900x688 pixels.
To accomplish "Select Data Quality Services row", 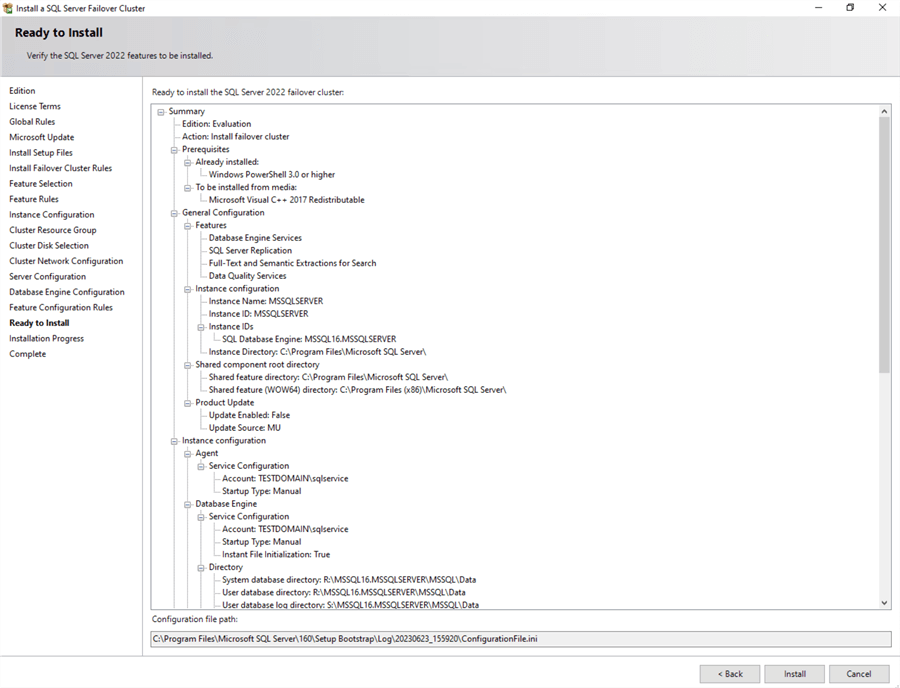I will (247, 276).
